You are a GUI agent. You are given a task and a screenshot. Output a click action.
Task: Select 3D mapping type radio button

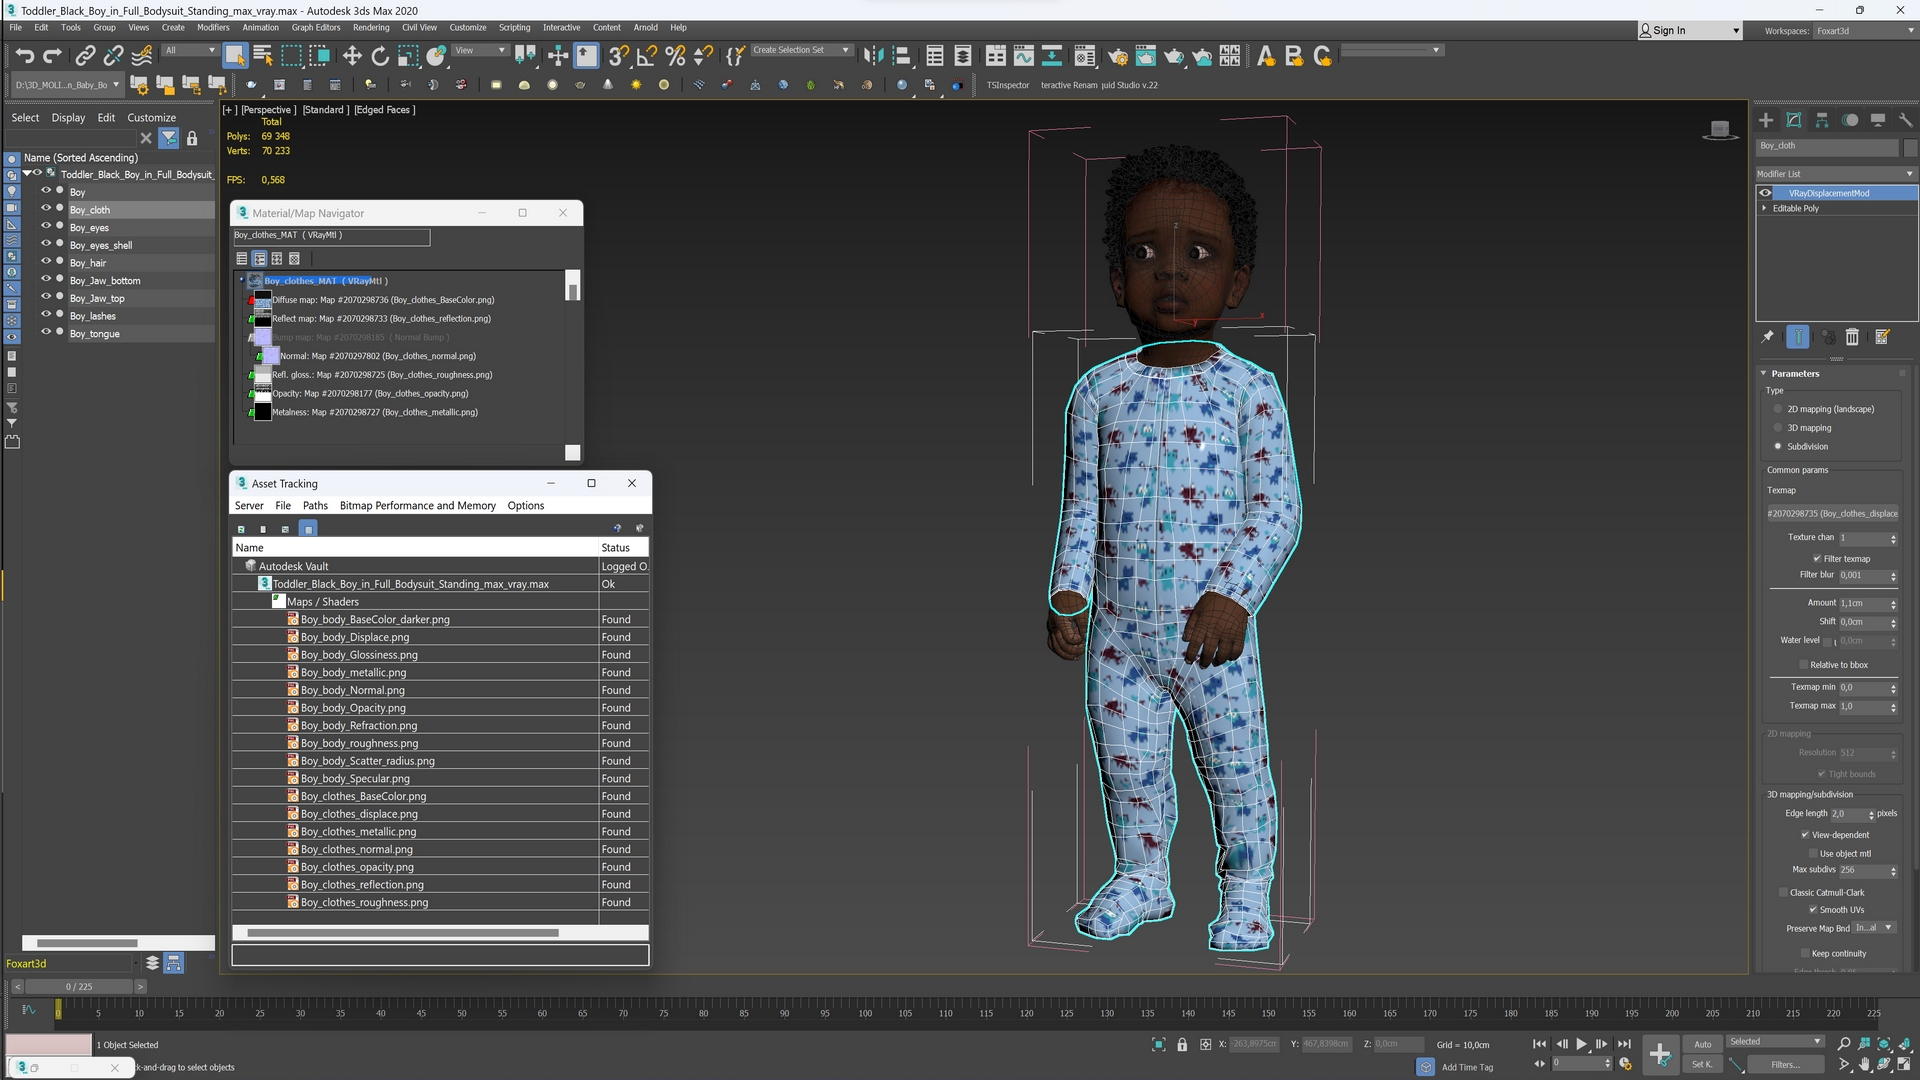pyautogui.click(x=1778, y=428)
